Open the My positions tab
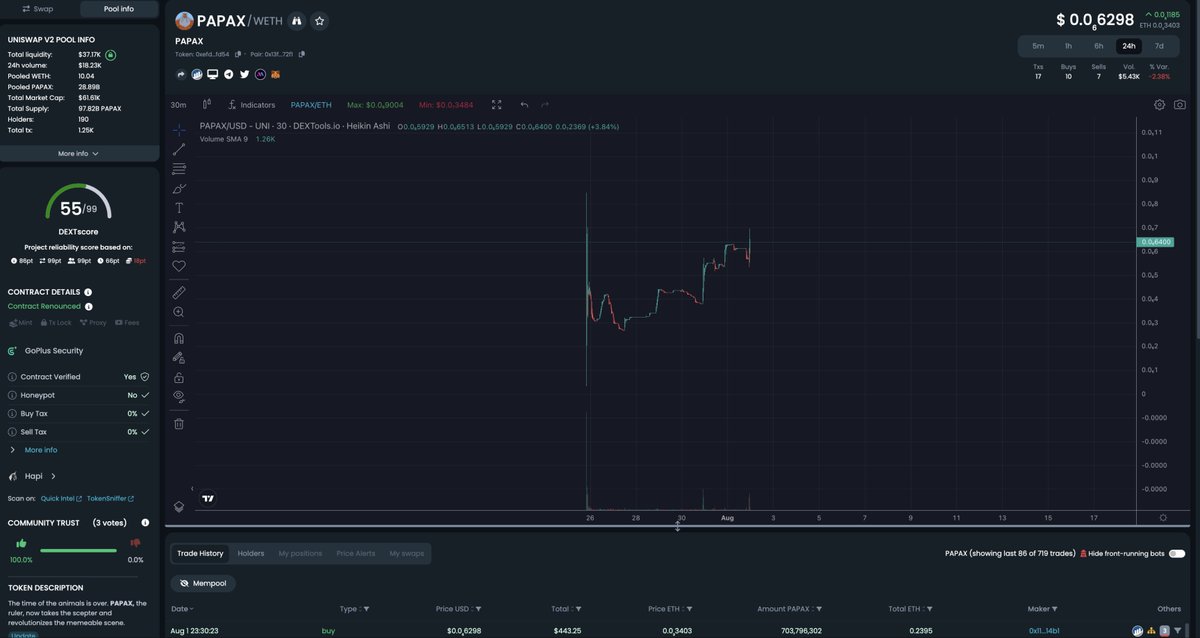Screen dimensions: 1200x638 [301, 553]
